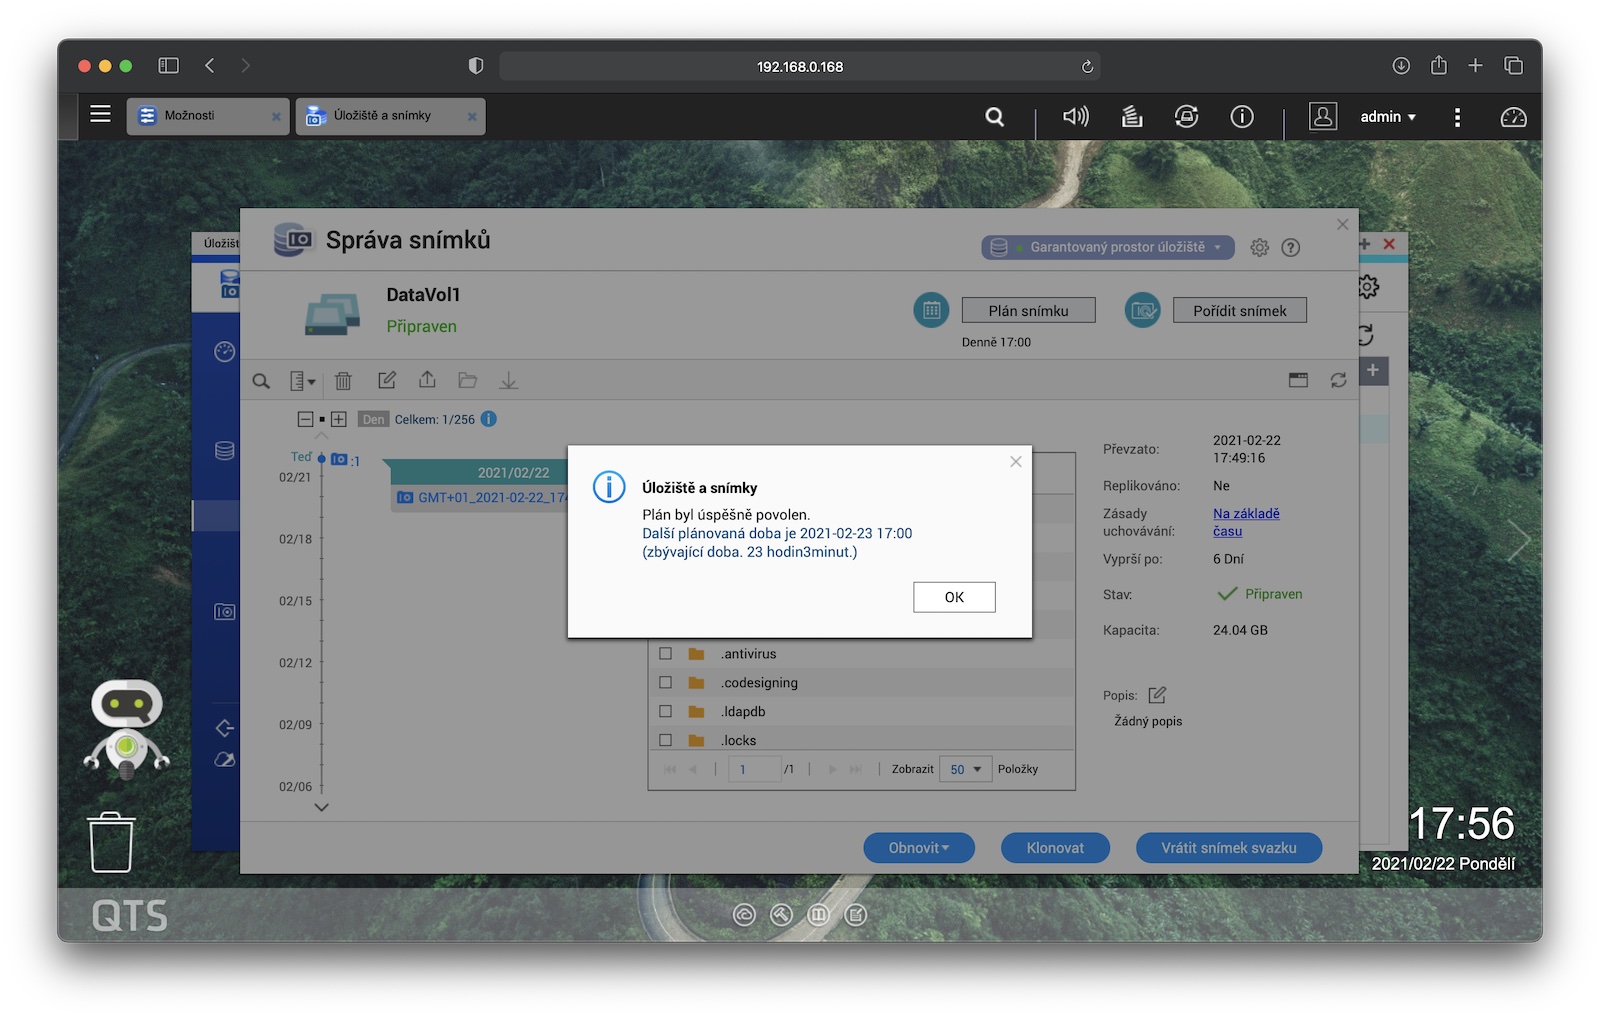Close the Úložiště a snímky info dialog
The height and width of the screenshot is (1018, 1600).
point(1016,461)
